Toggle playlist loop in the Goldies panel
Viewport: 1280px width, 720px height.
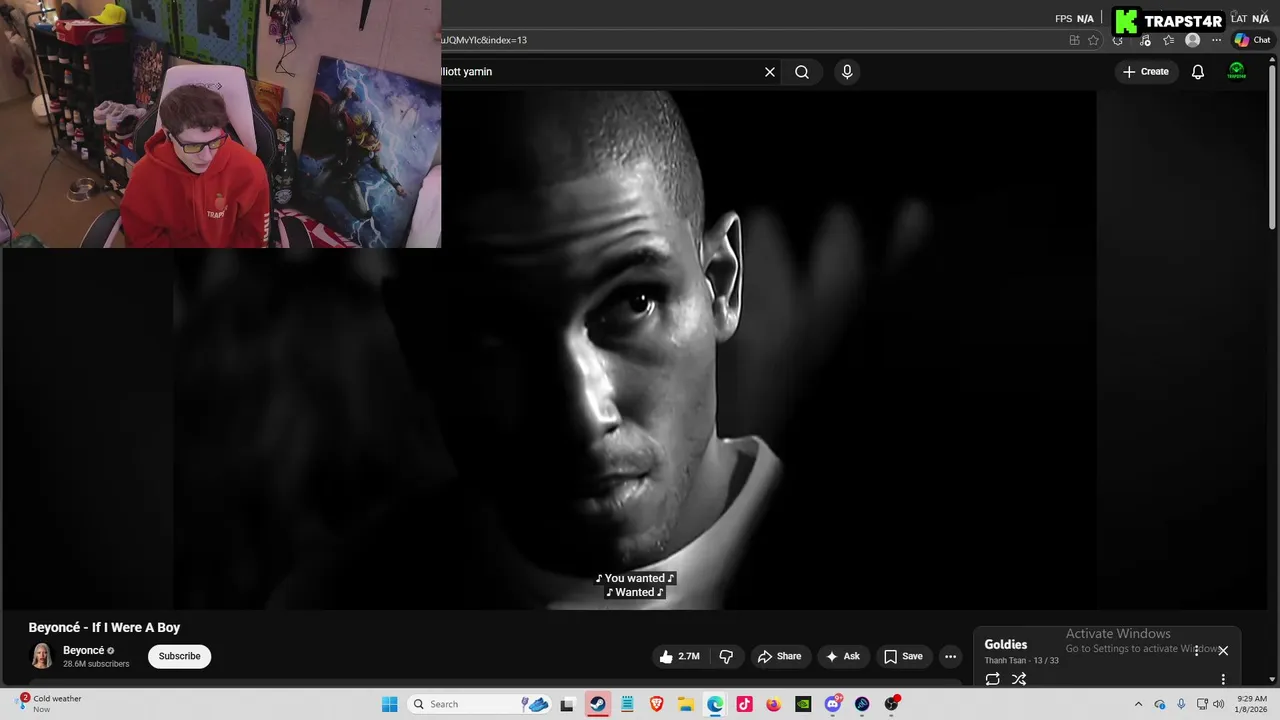pos(992,679)
